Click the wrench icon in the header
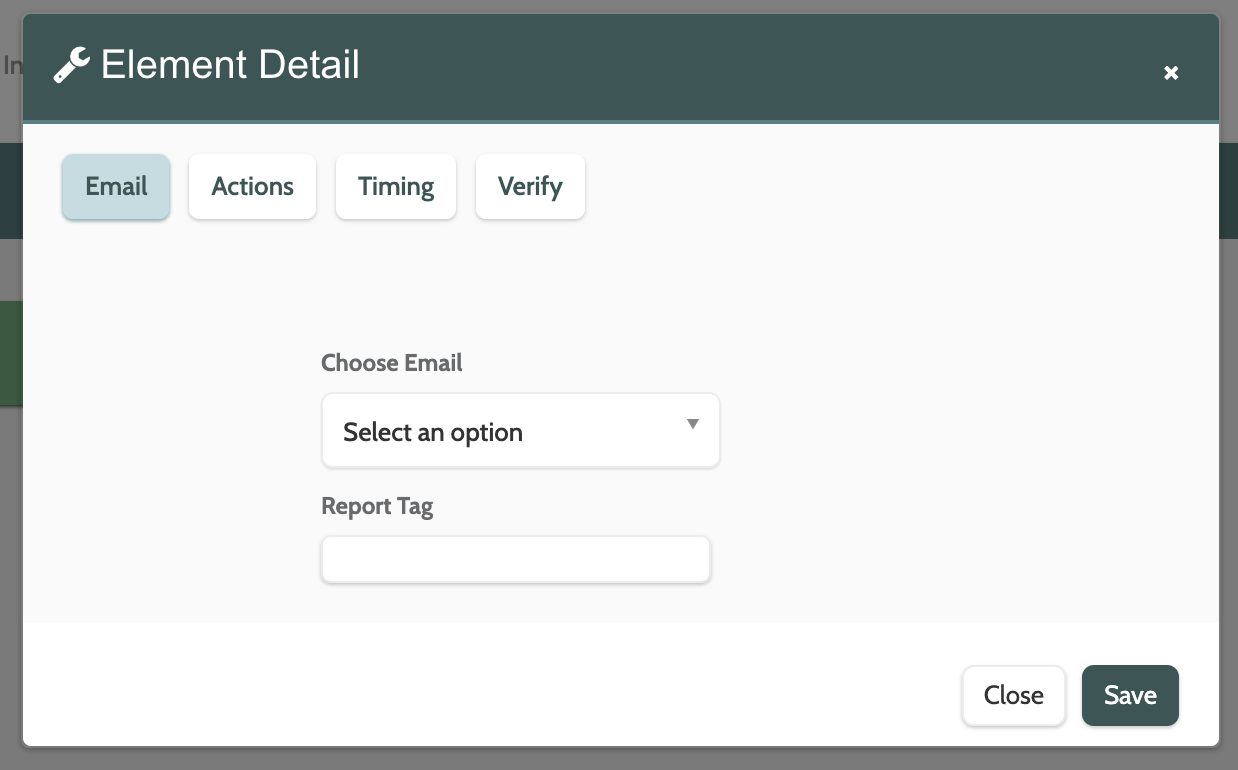Screen dimensions: 1238x770 coord(71,66)
